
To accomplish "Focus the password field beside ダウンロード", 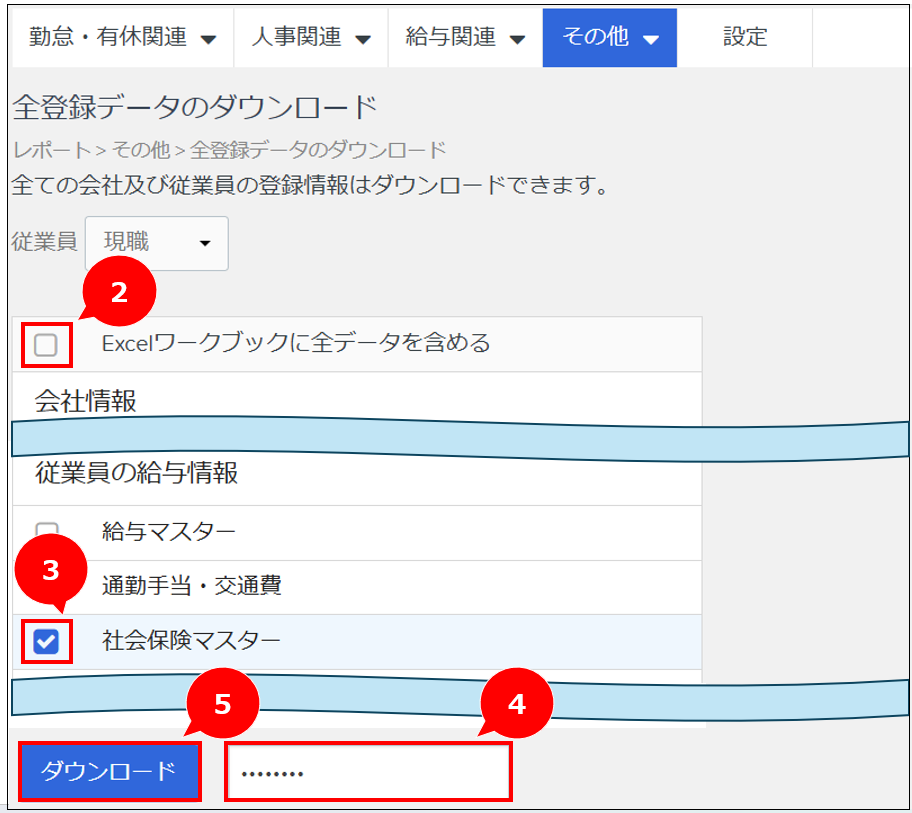I will (x=368, y=772).
